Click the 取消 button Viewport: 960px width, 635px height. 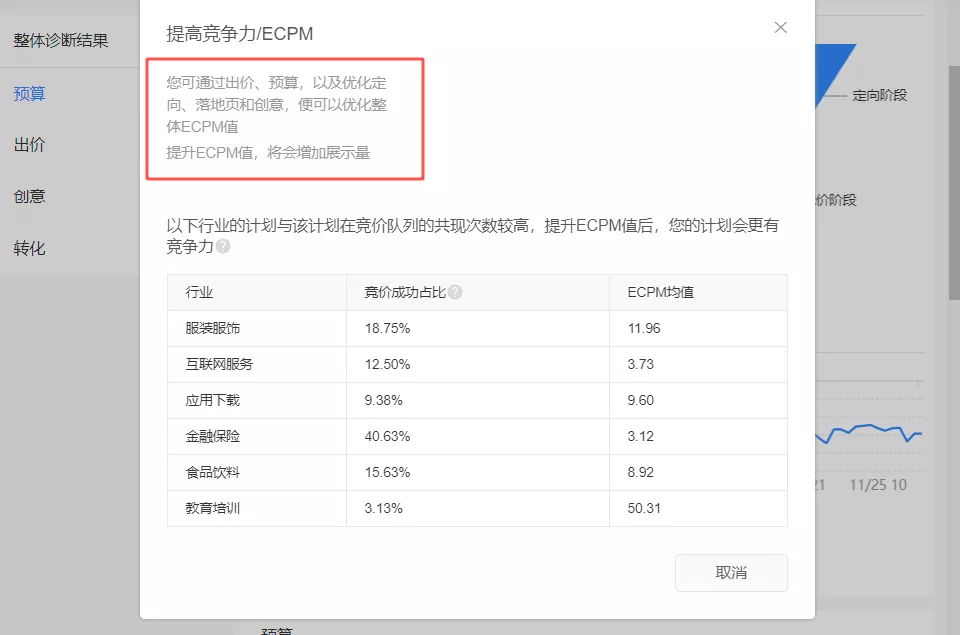[731, 572]
